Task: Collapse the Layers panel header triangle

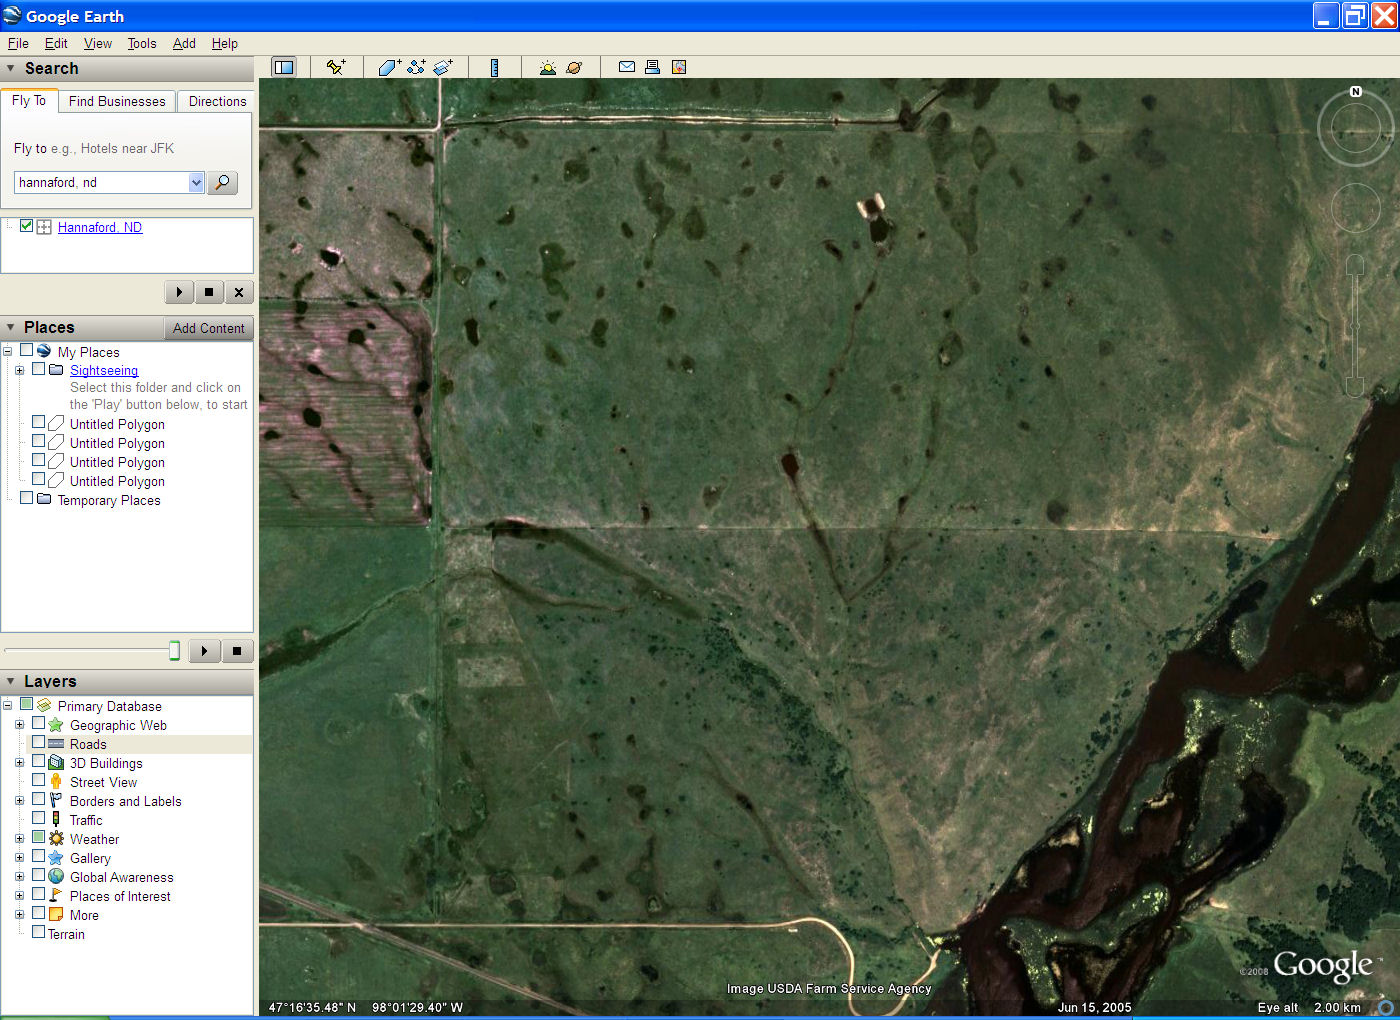Action: [x=10, y=681]
